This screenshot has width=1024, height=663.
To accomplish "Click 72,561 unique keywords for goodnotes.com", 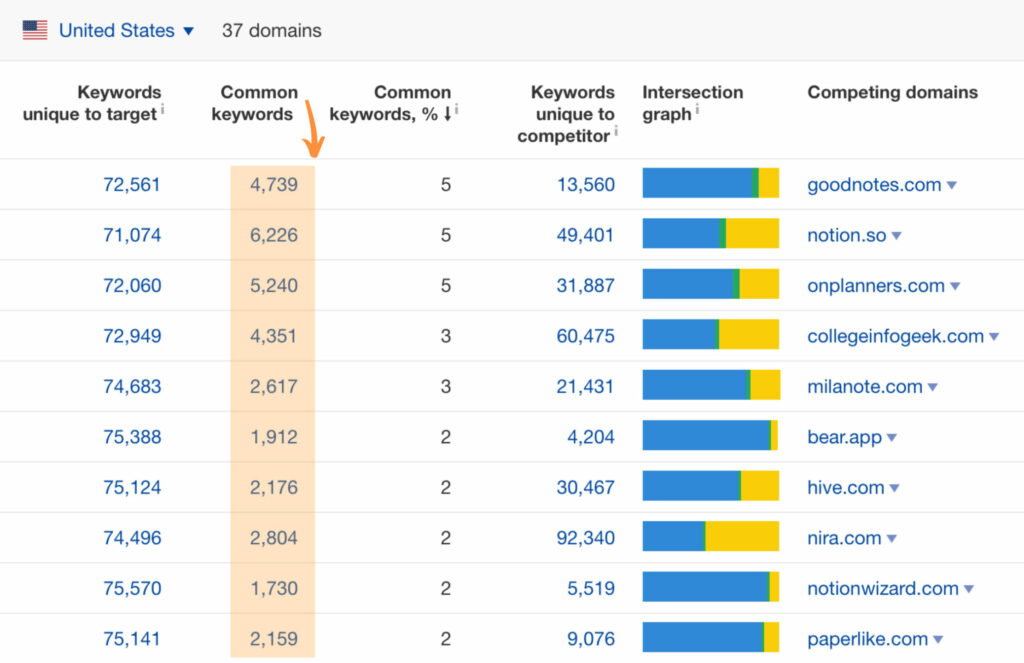I will click(x=132, y=185).
